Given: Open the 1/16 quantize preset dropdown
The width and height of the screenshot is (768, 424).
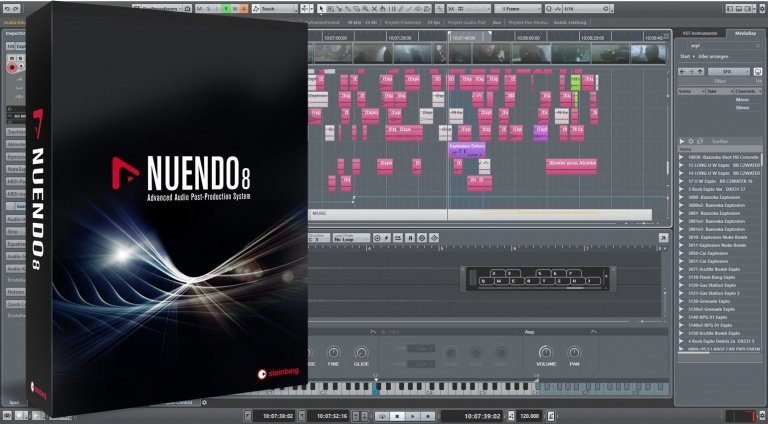Looking at the screenshot, I should click(x=587, y=9).
